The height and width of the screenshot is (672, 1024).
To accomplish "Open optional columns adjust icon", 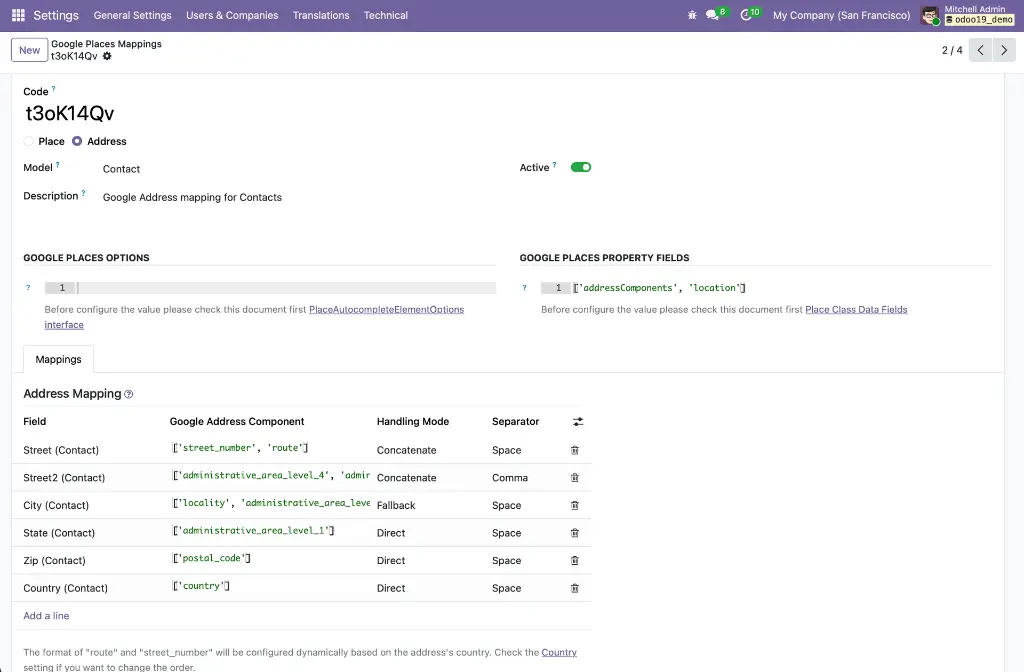I will tap(578, 422).
